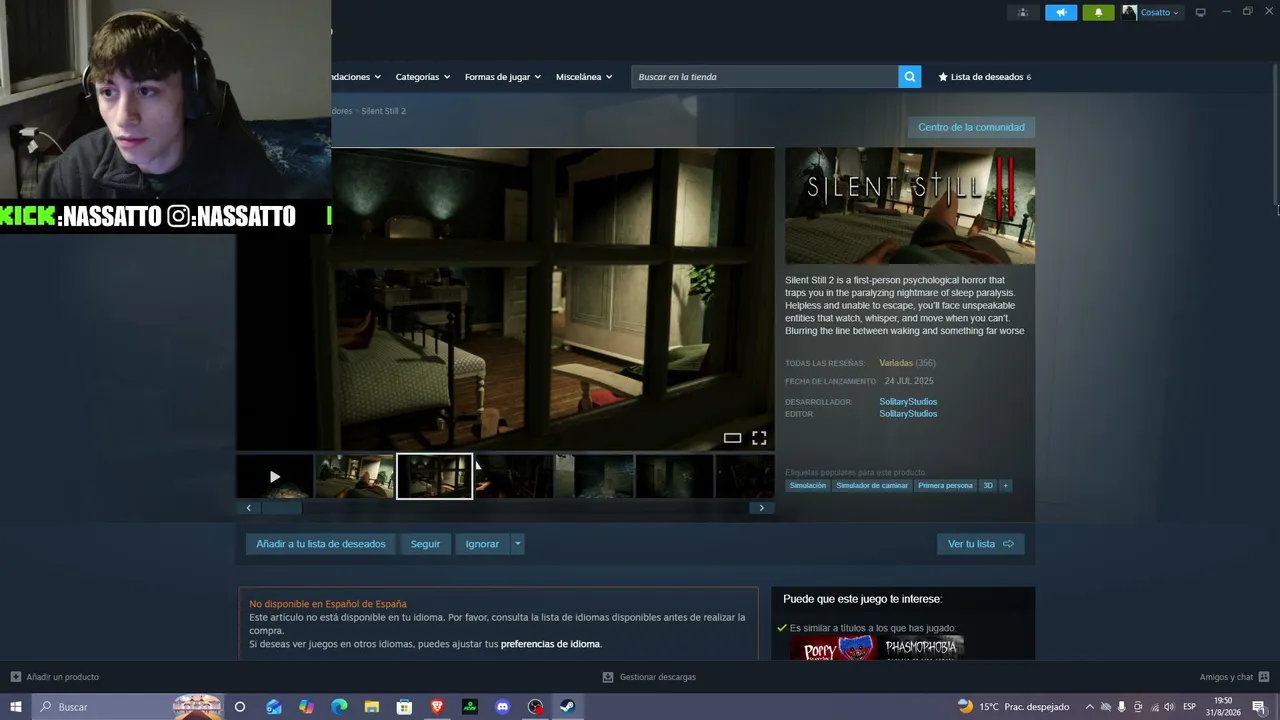Open Silent Still 2 breadcrumb link
The width and height of the screenshot is (1280, 720).
[x=383, y=111]
